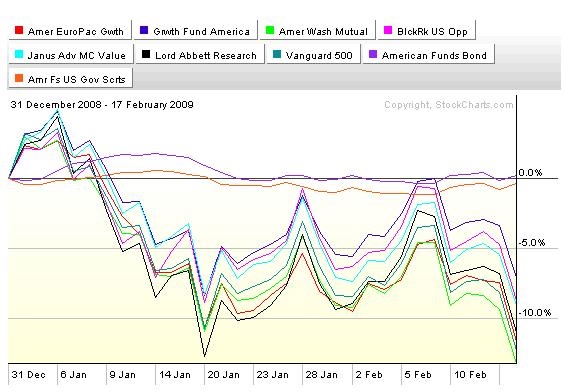
Task: Click the 31 Dec date axis label
Action: (28, 375)
